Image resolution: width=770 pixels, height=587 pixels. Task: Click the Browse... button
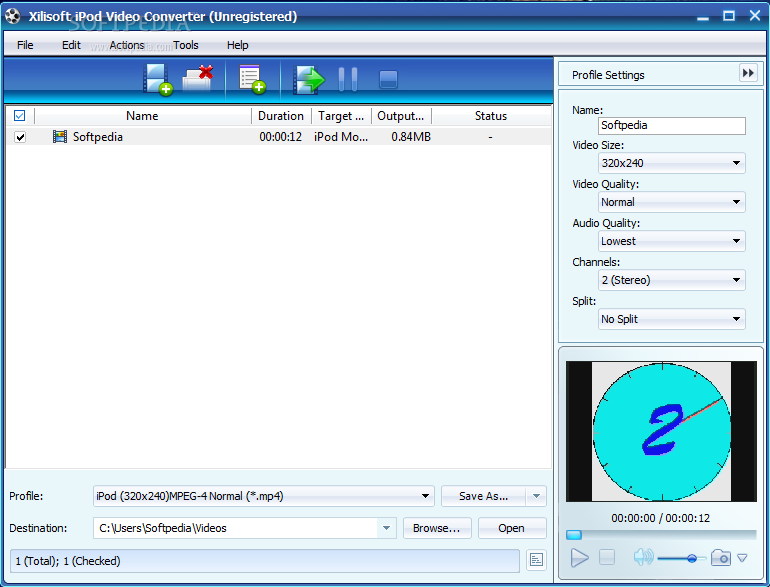click(437, 528)
